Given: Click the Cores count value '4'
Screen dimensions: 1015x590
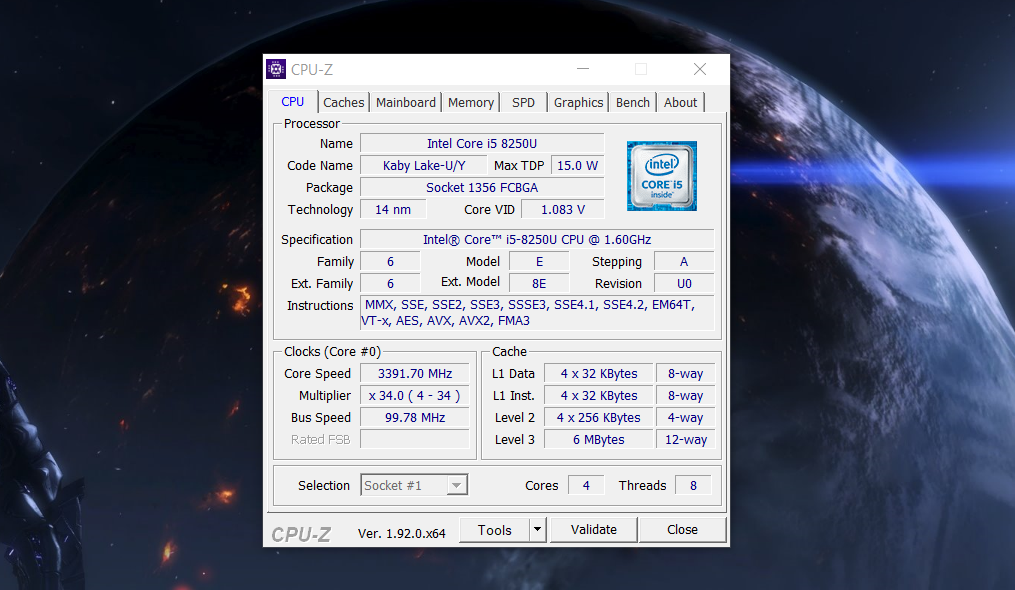Looking at the screenshot, I should click(586, 485).
